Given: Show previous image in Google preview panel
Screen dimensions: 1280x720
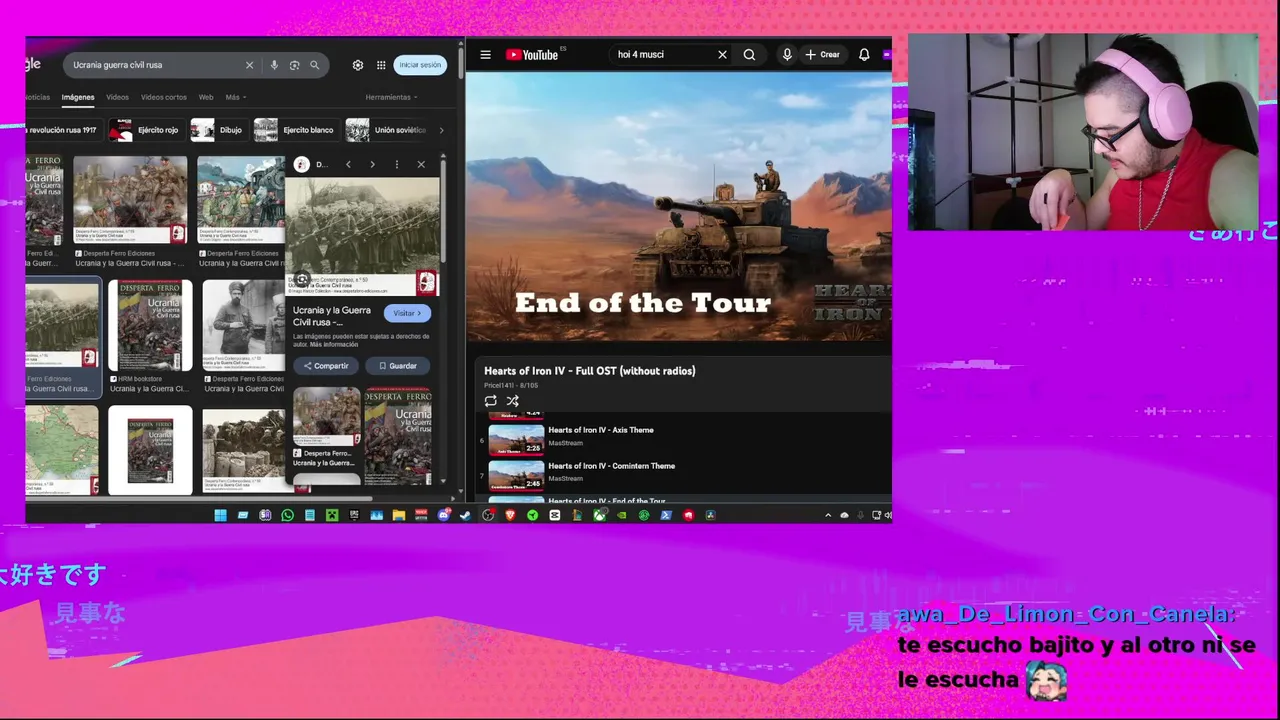Looking at the screenshot, I should 348,164.
